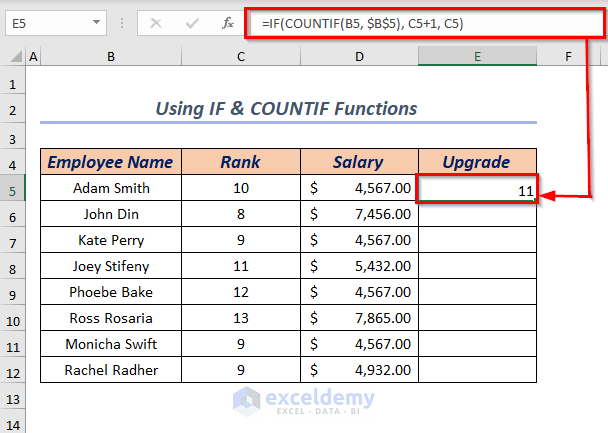
Task: Select Rachel Radher's salary 4,932.00
Action: point(359,370)
